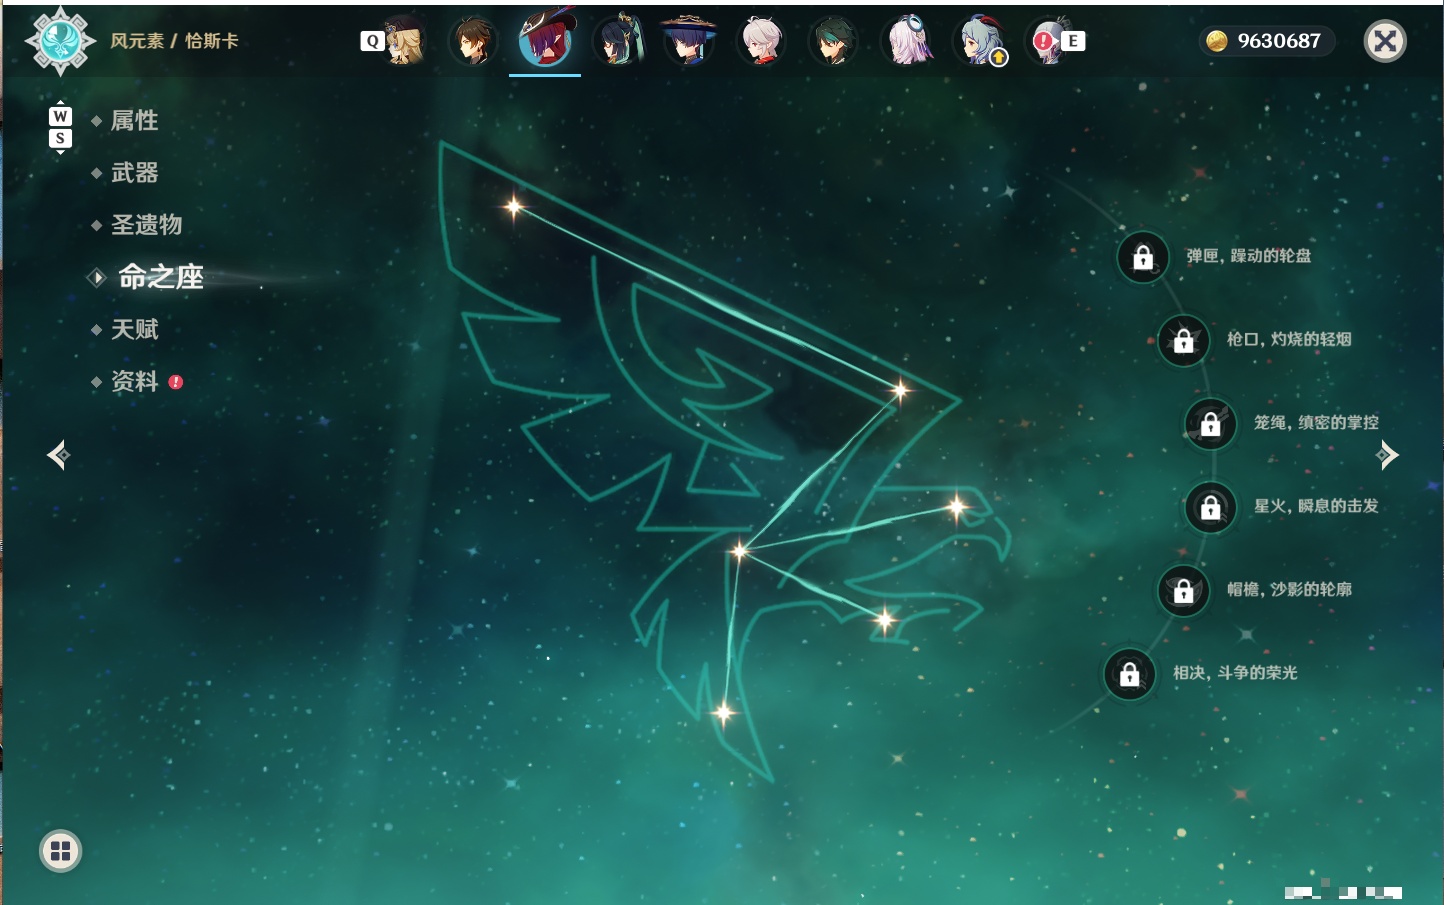Click the topmost star at the eagle's wingtip
Screen dimensions: 1444x905
(514, 207)
